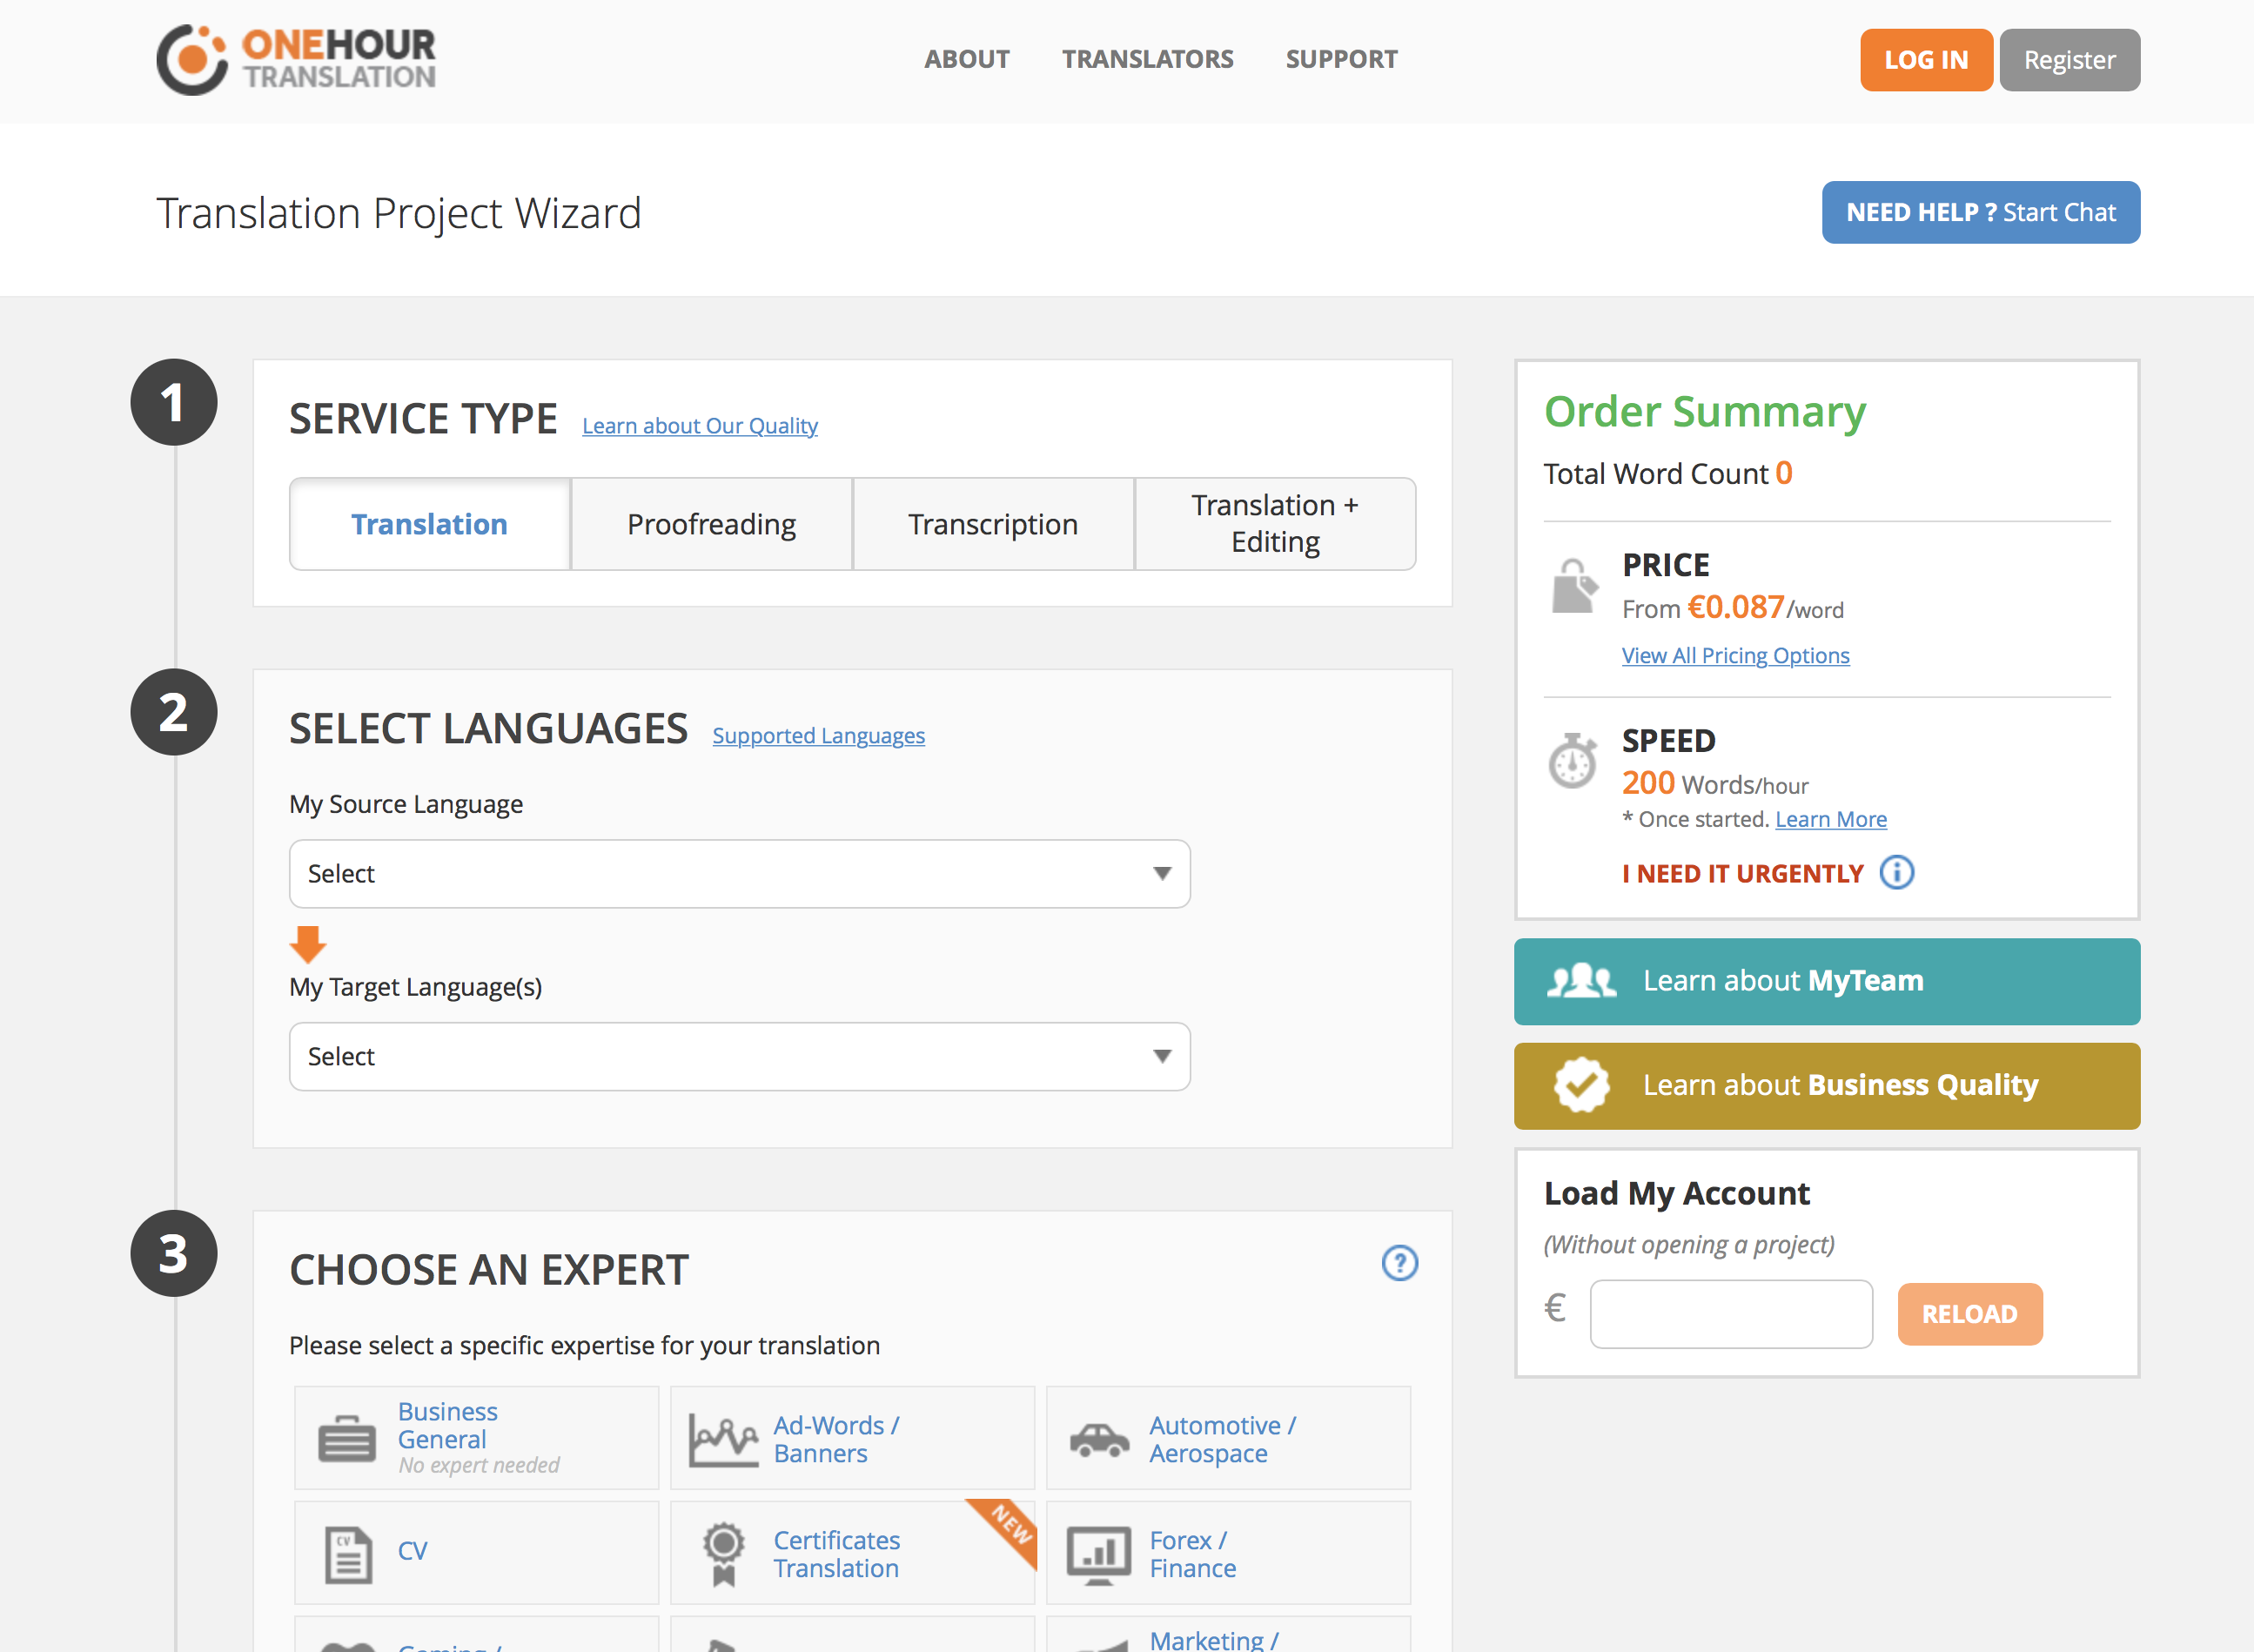Image resolution: width=2254 pixels, height=1652 pixels.
Task: Click the Need Help Start Chat button
Action: tap(1980, 213)
